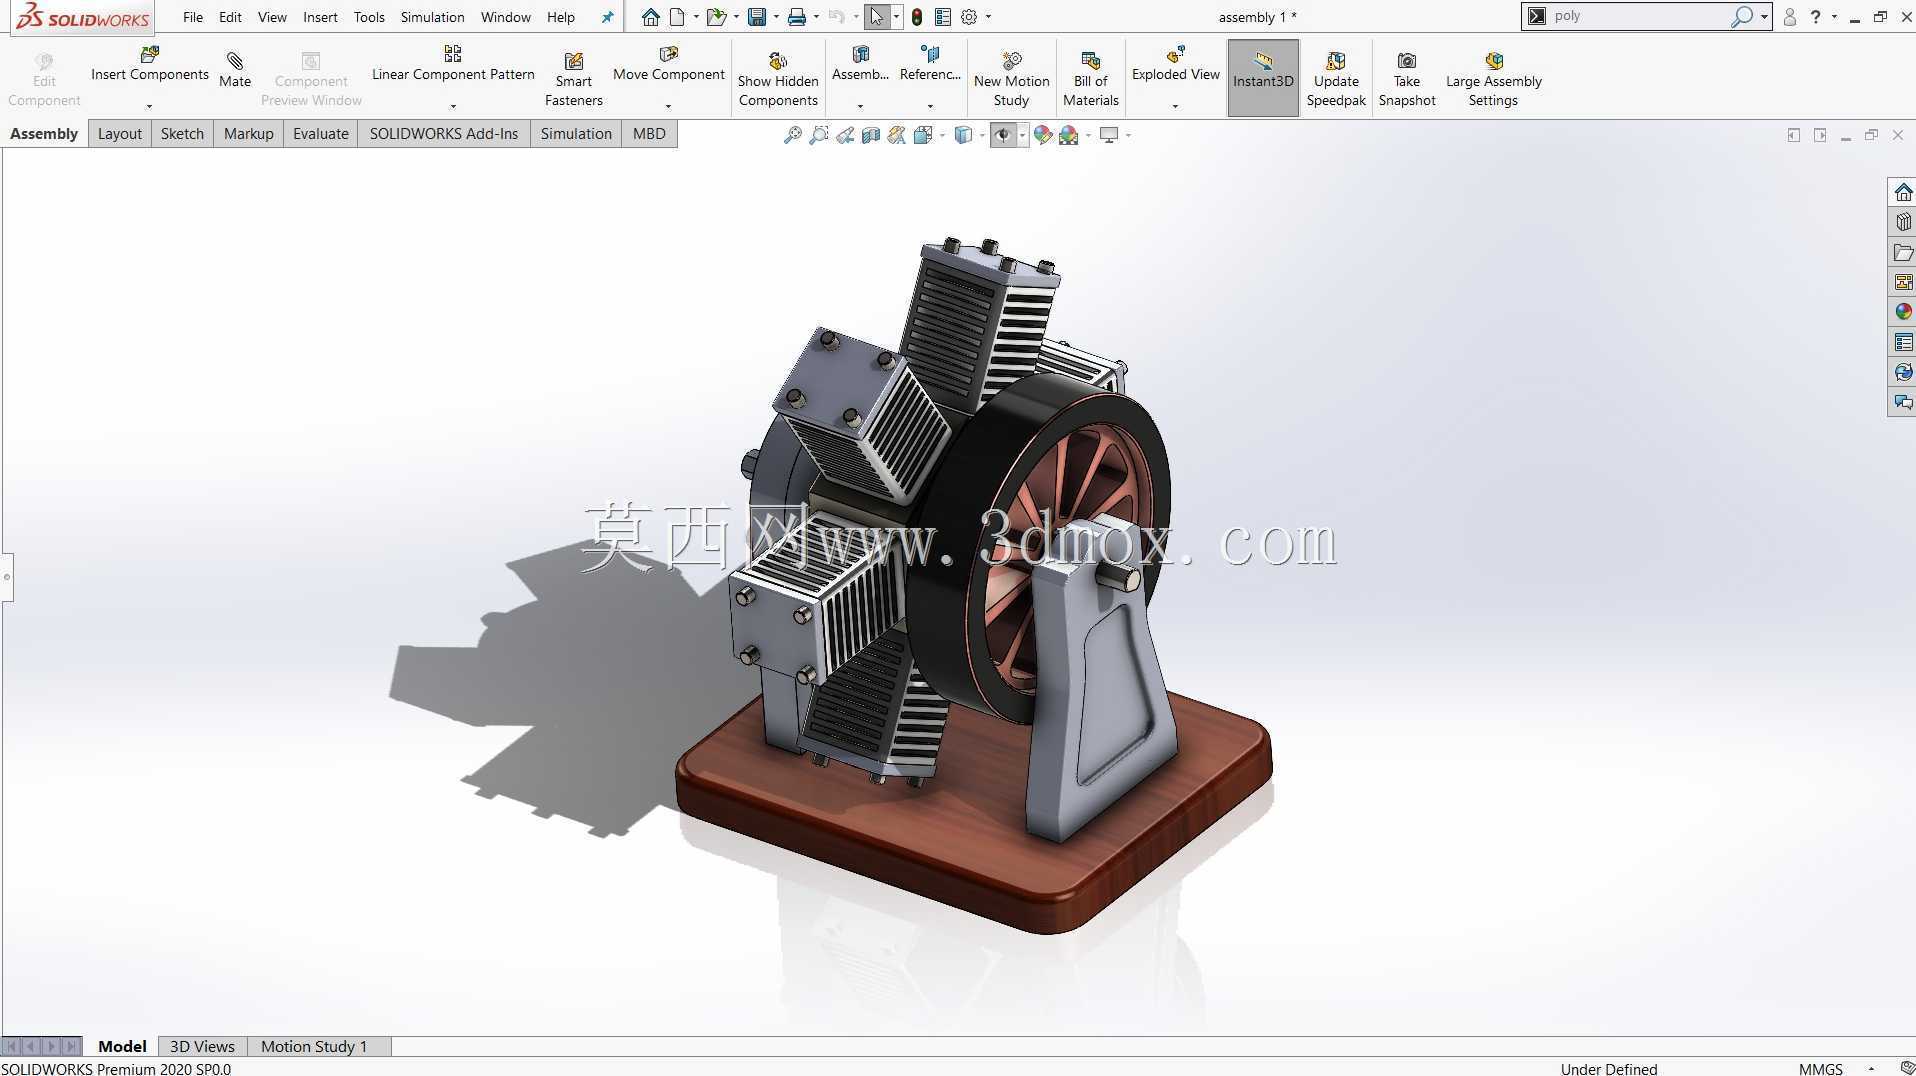Expand the search options dropdown arrow
The height and width of the screenshot is (1076, 1916).
pyautogui.click(x=1764, y=17)
